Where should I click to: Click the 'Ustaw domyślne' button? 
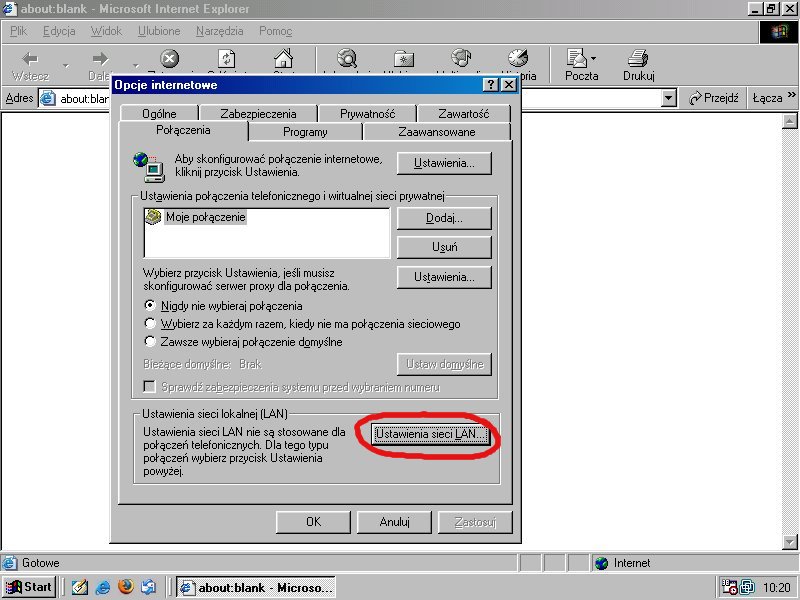(444, 364)
